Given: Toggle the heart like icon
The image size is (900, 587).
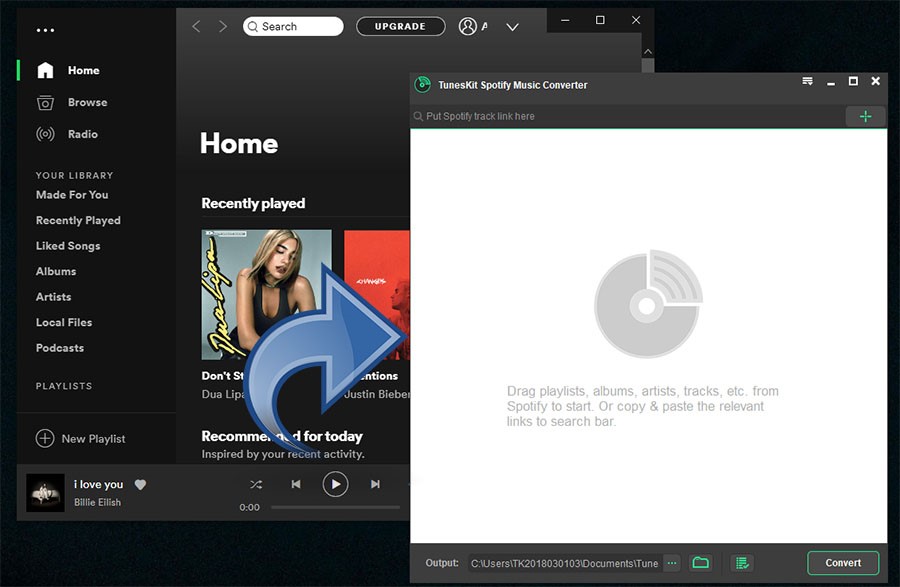Looking at the screenshot, I should coord(140,485).
